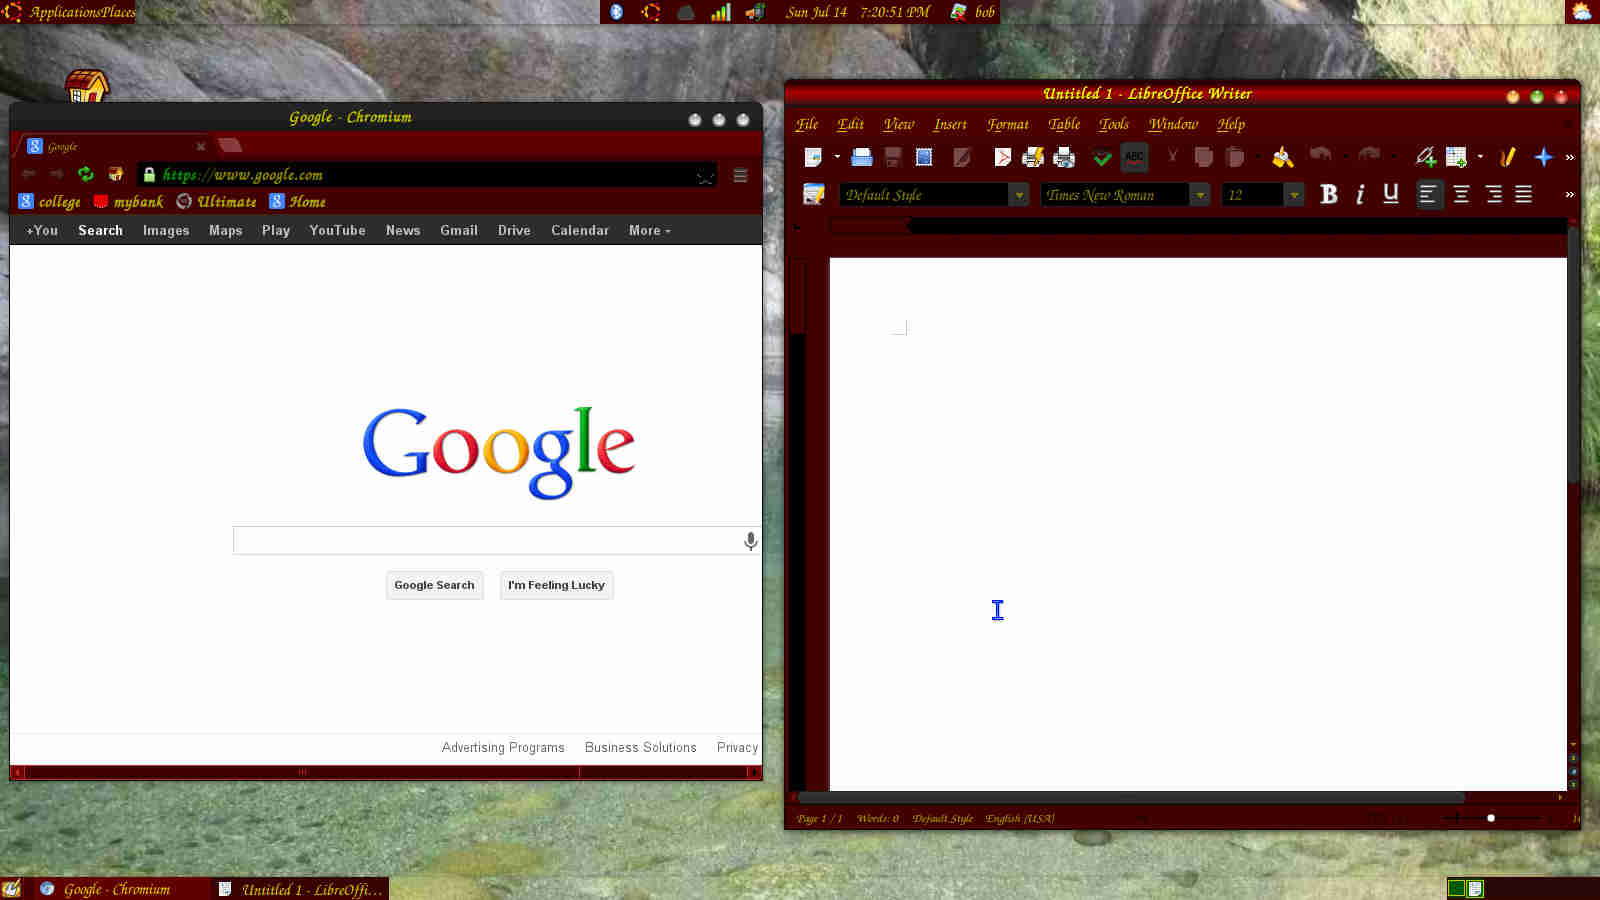This screenshot has height=900, width=1600.
Task: Open the Table menu in Writer
Action: pos(1064,124)
